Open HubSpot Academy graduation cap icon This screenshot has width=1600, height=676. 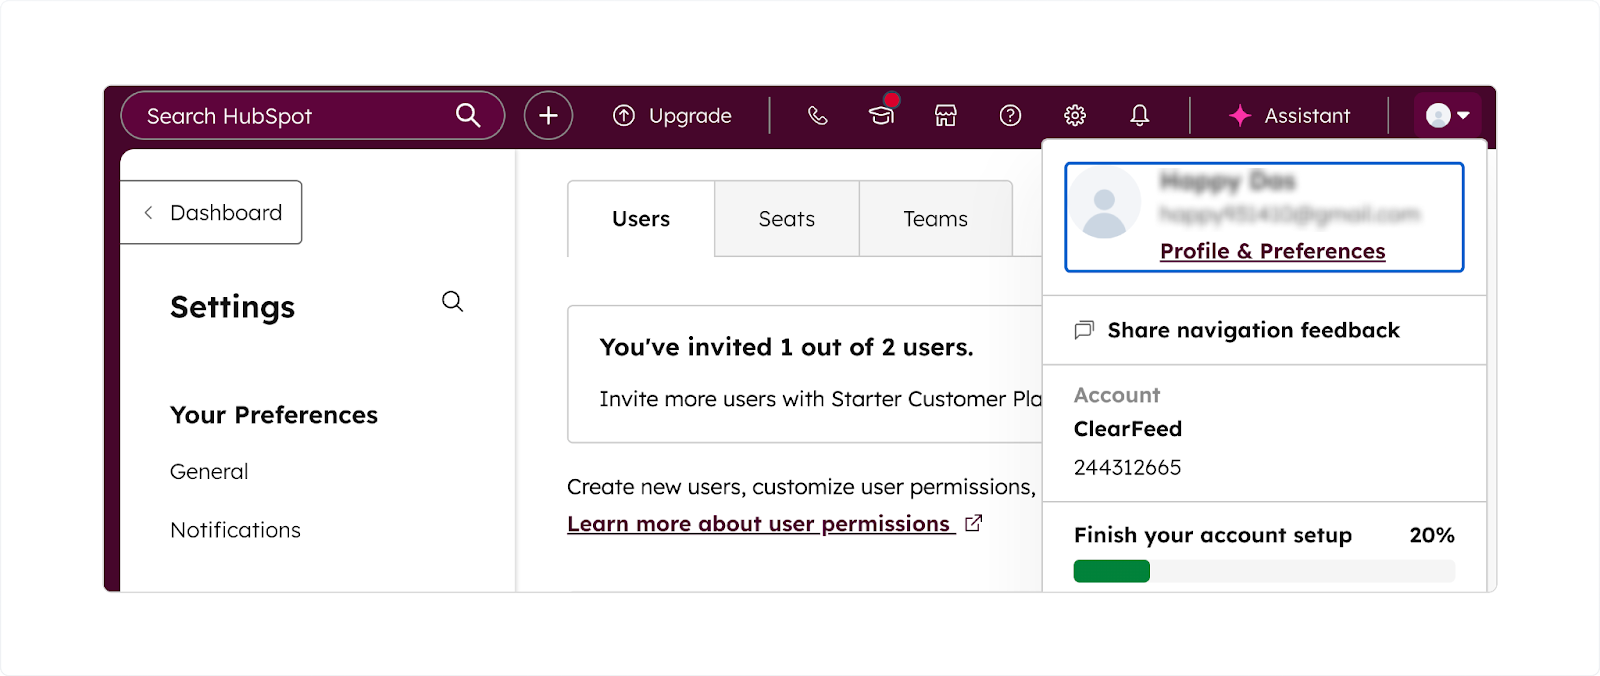tap(882, 115)
